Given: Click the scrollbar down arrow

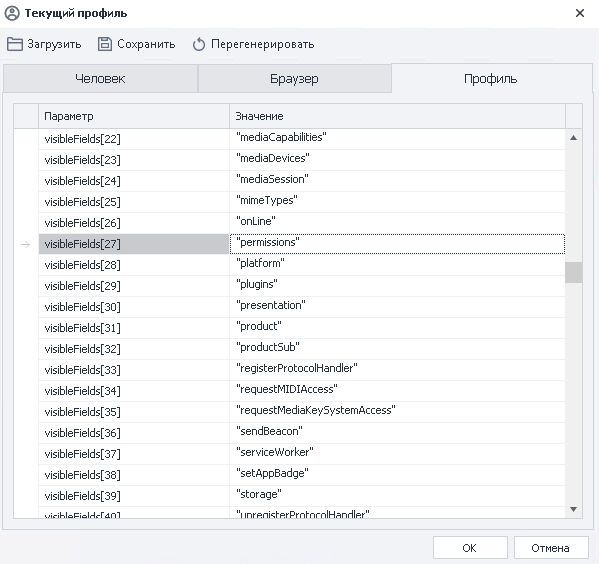Looking at the screenshot, I should (573, 509).
